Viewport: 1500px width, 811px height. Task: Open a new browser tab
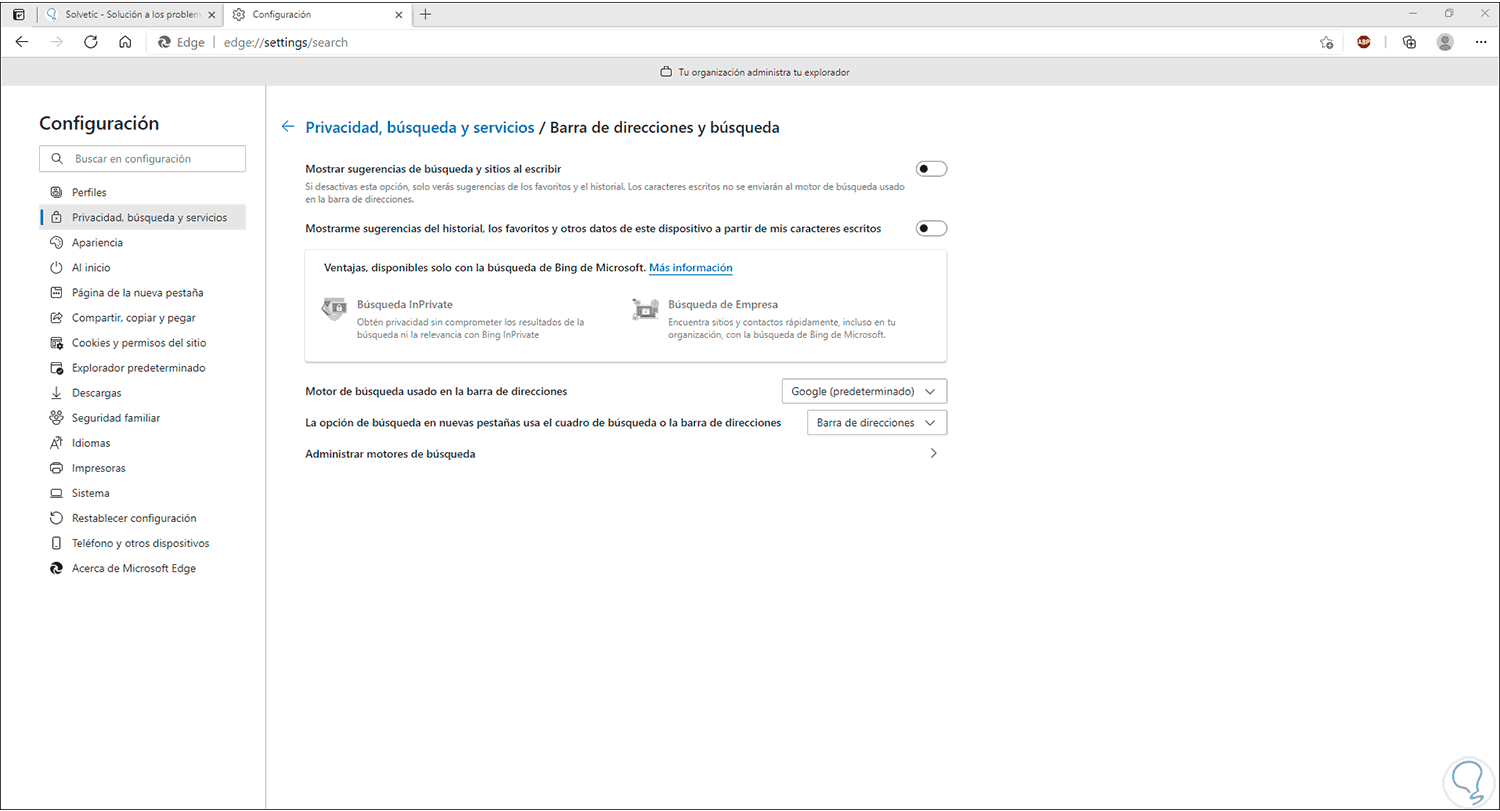tap(426, 15)
